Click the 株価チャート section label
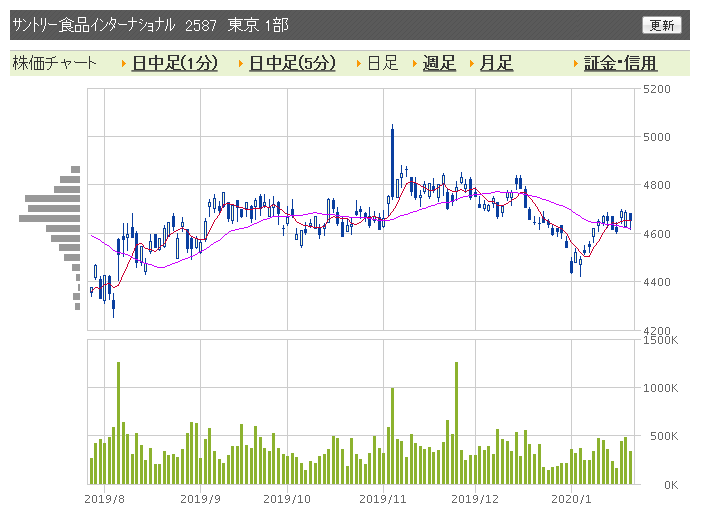Viewport: 701px width, 520px height. tap(54, 63)
